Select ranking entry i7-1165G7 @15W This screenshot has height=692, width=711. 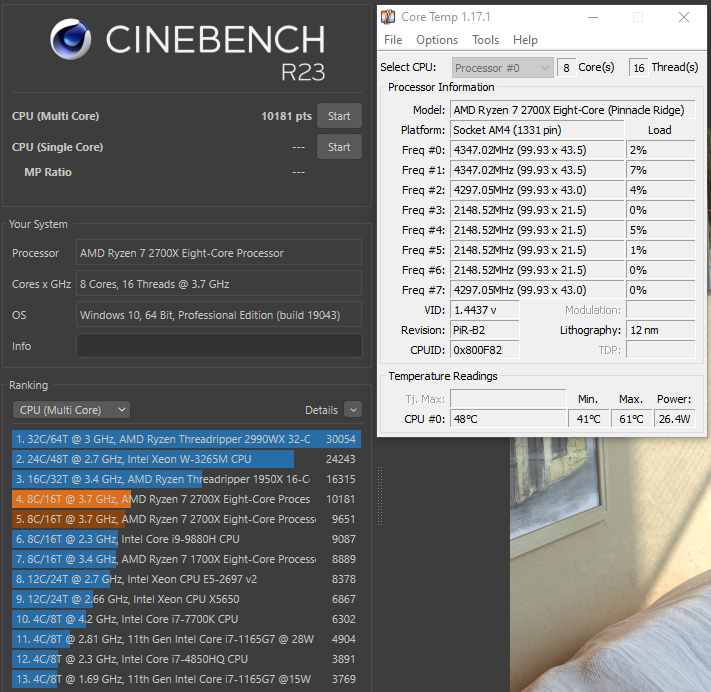point(186,679)
